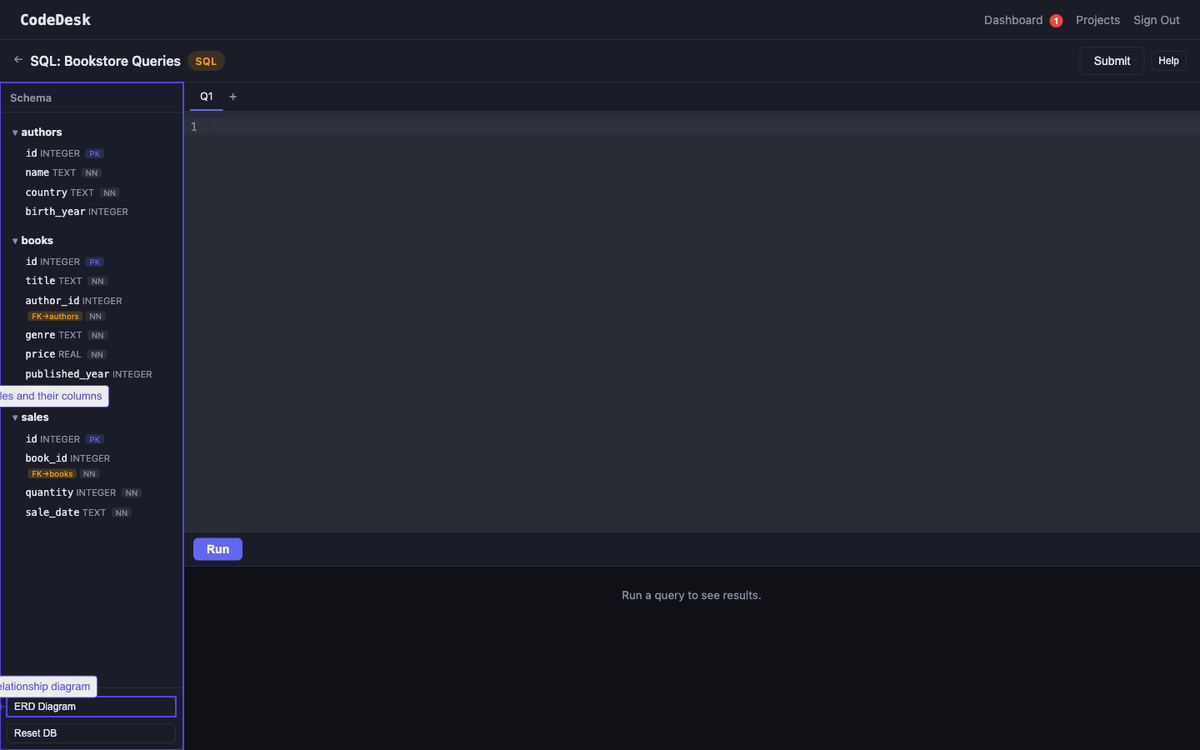Image resolution: width=1200 pixels, height=750 pixels.
Task: Click the PK badge beside books id column
Action: [94, 261]
